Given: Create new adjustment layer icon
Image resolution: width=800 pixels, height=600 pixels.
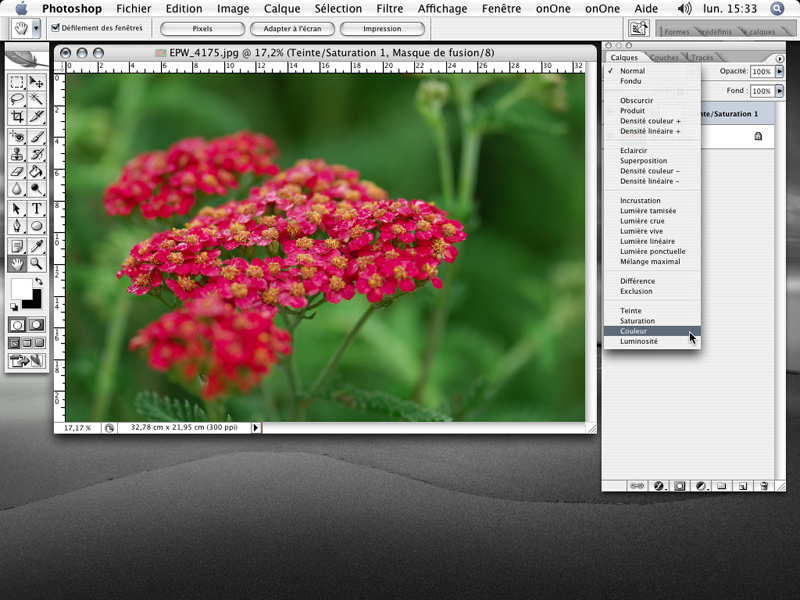Looking at the screenshot, I should click(x=701, y=486).
